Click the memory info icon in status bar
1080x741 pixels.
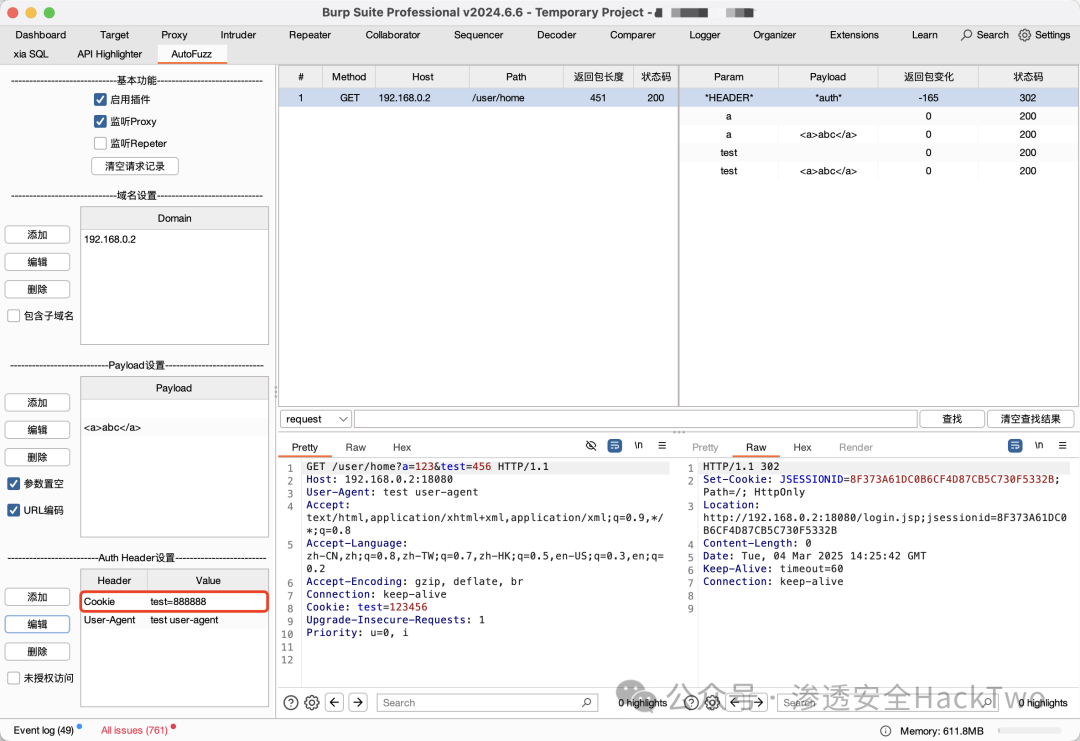[886, 731]
